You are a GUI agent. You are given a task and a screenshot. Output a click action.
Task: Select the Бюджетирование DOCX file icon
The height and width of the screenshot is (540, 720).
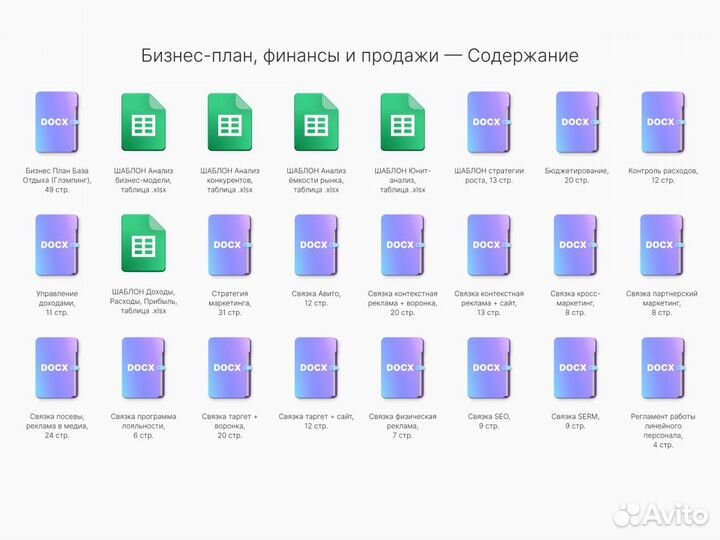[x=575, y=122]
